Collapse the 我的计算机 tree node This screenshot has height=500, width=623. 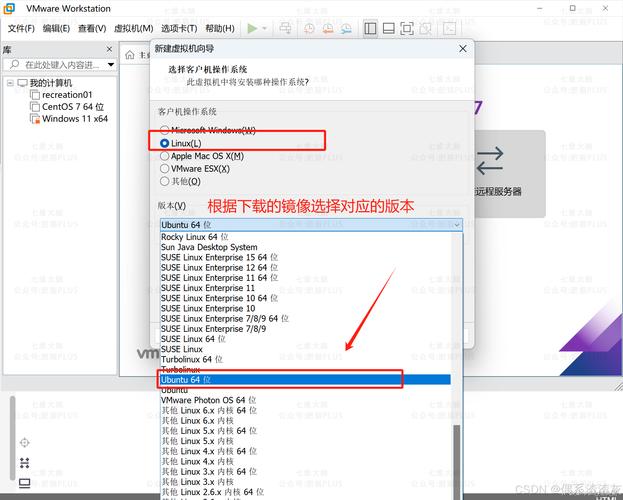[x=10, y=83]
